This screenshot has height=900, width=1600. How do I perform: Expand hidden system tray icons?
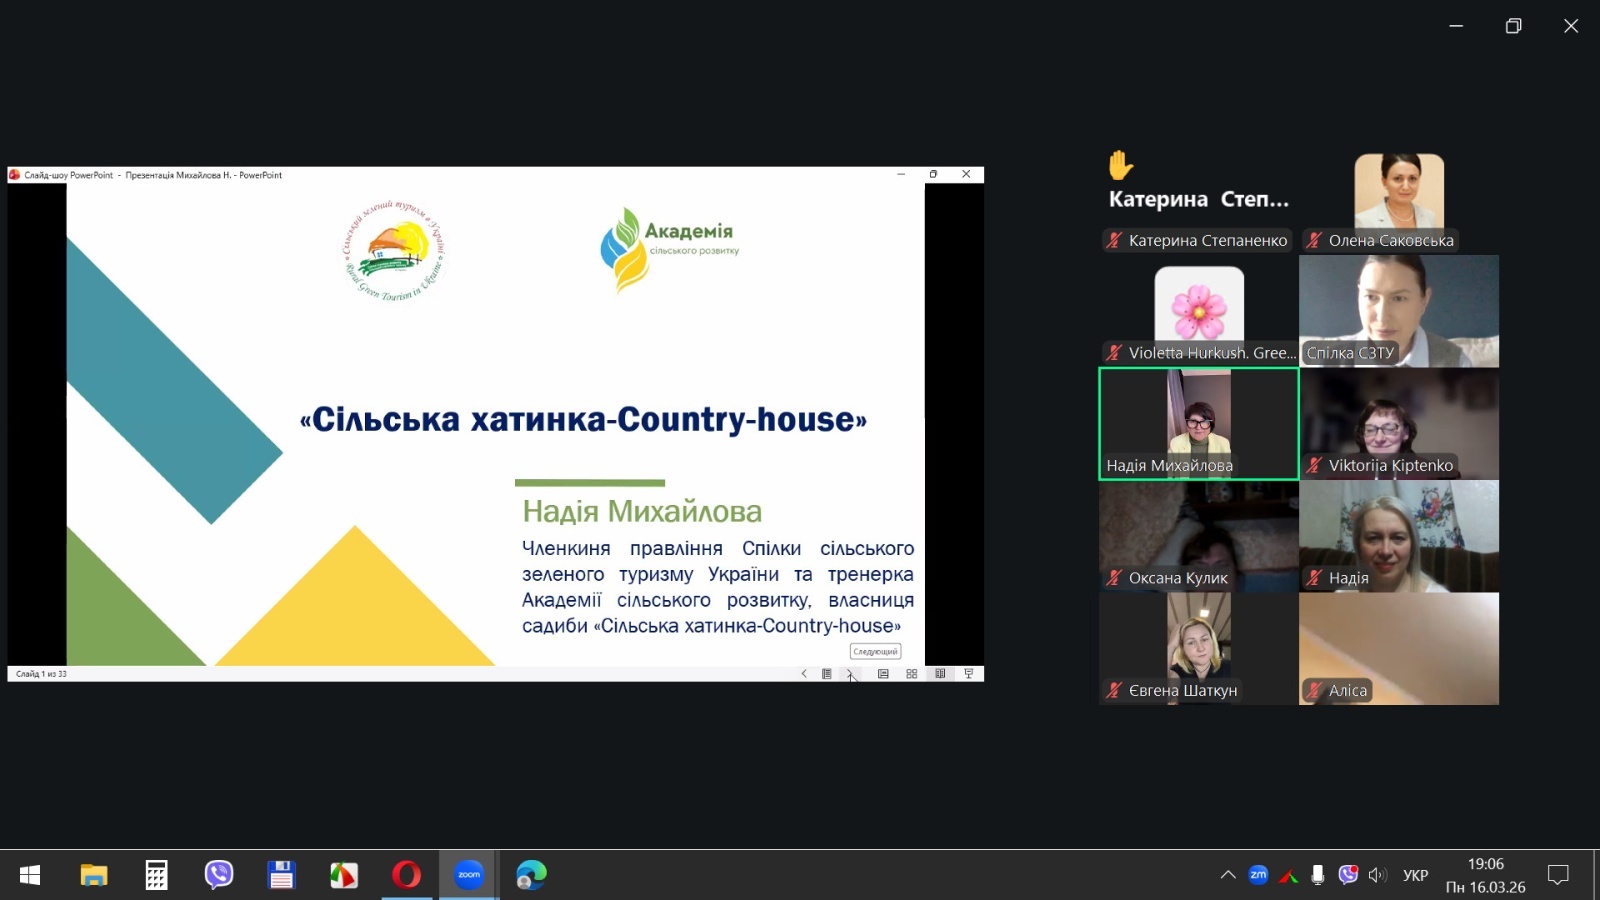1228,875
